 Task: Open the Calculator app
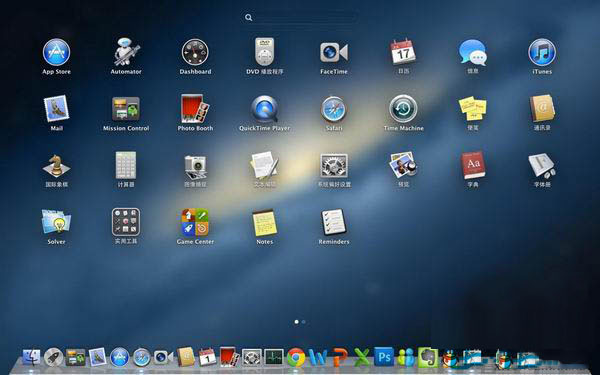tap(126, 165)
